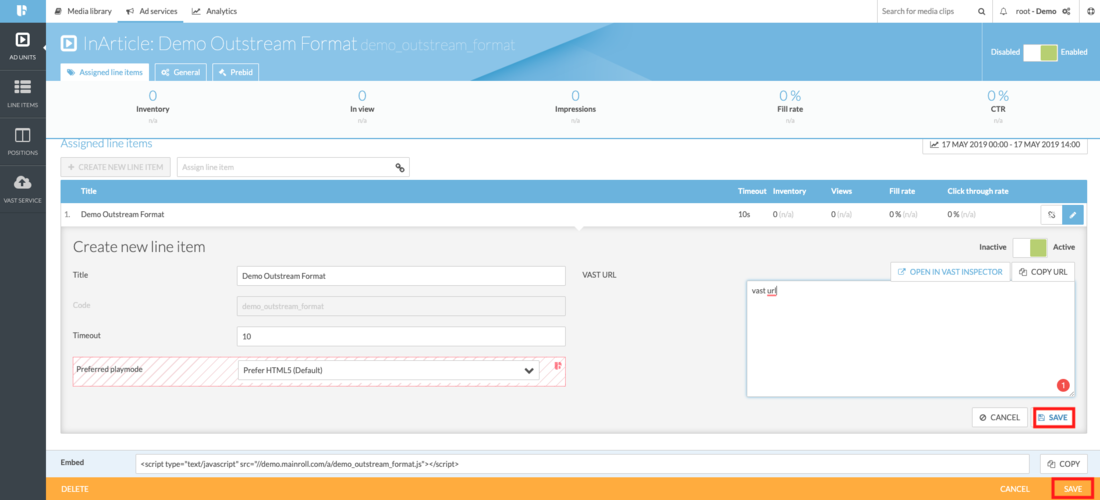Click the Title column header
The width and height of the screenshot is (1100, 500).
[89, 191]
